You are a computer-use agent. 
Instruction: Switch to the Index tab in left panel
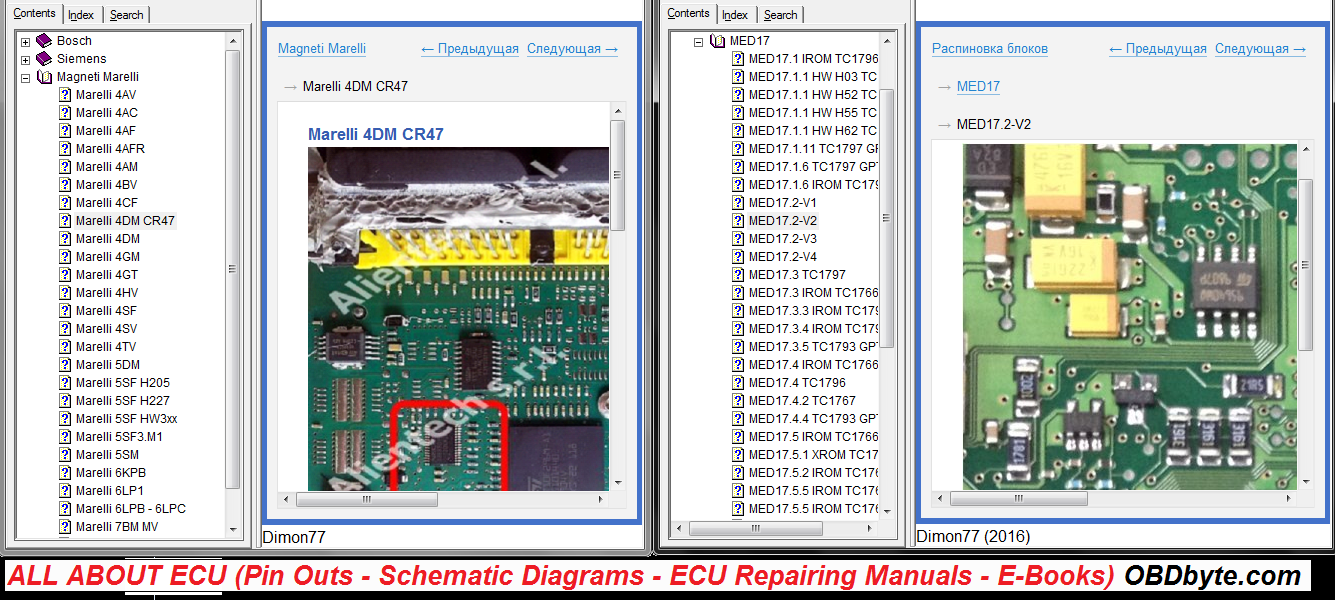tap(81, 15)
